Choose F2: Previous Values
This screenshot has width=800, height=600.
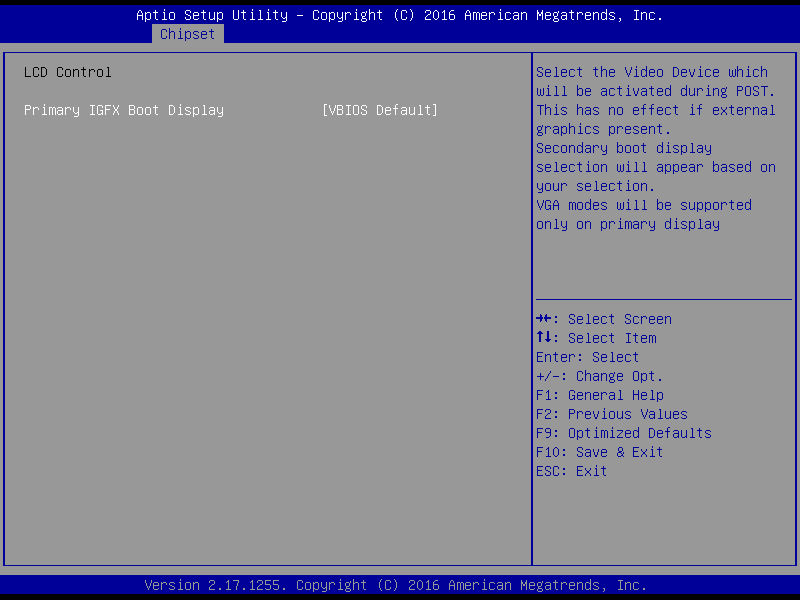click(611, 414)
